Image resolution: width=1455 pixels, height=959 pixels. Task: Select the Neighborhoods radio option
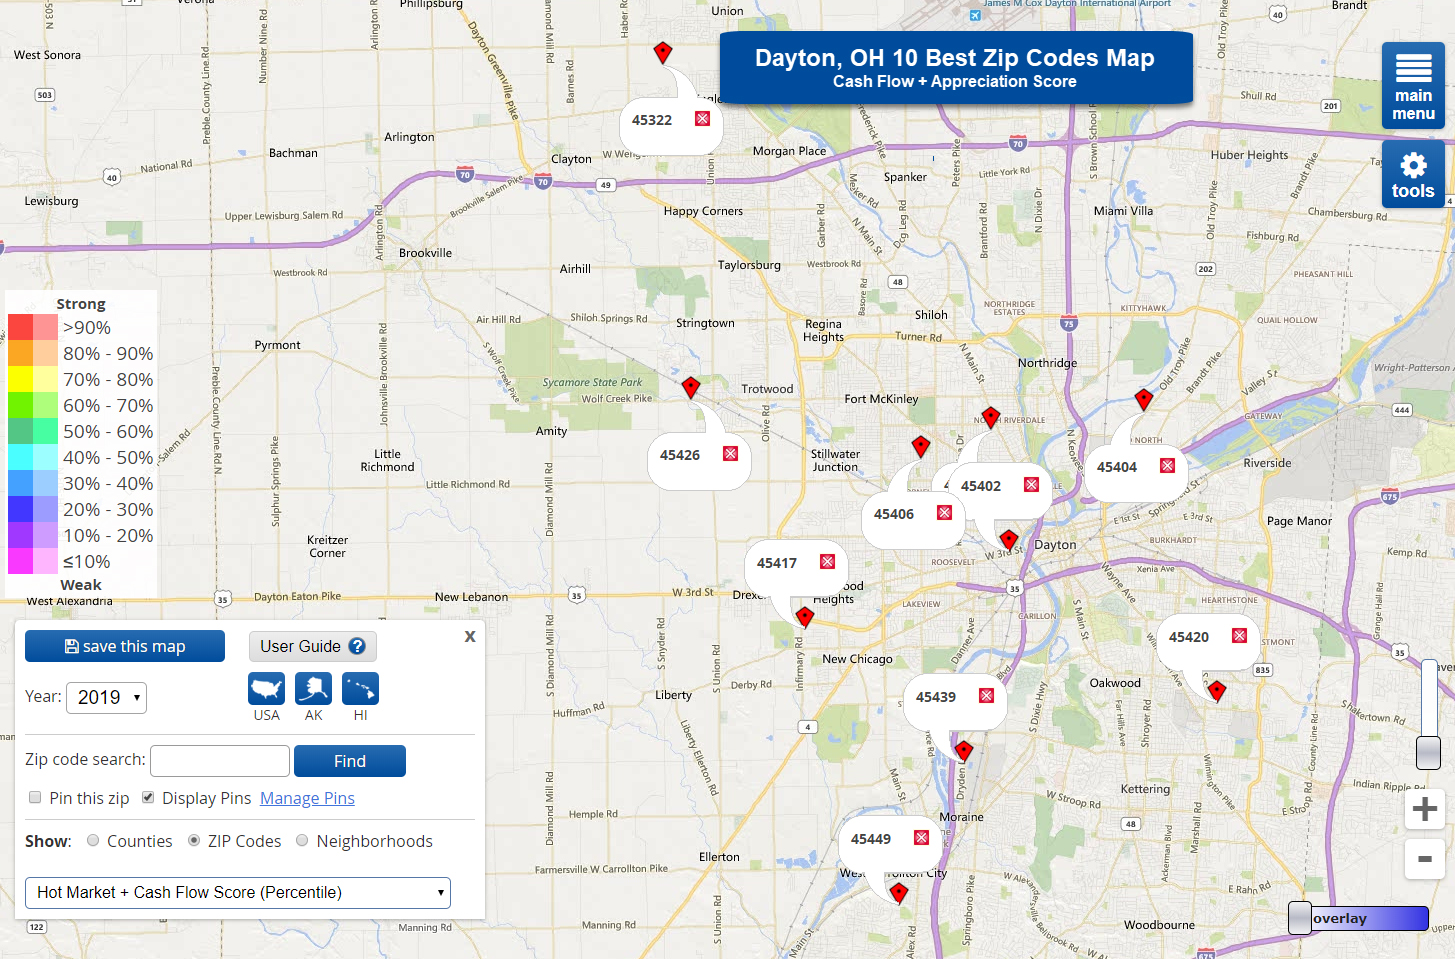[x=302, y=840]
